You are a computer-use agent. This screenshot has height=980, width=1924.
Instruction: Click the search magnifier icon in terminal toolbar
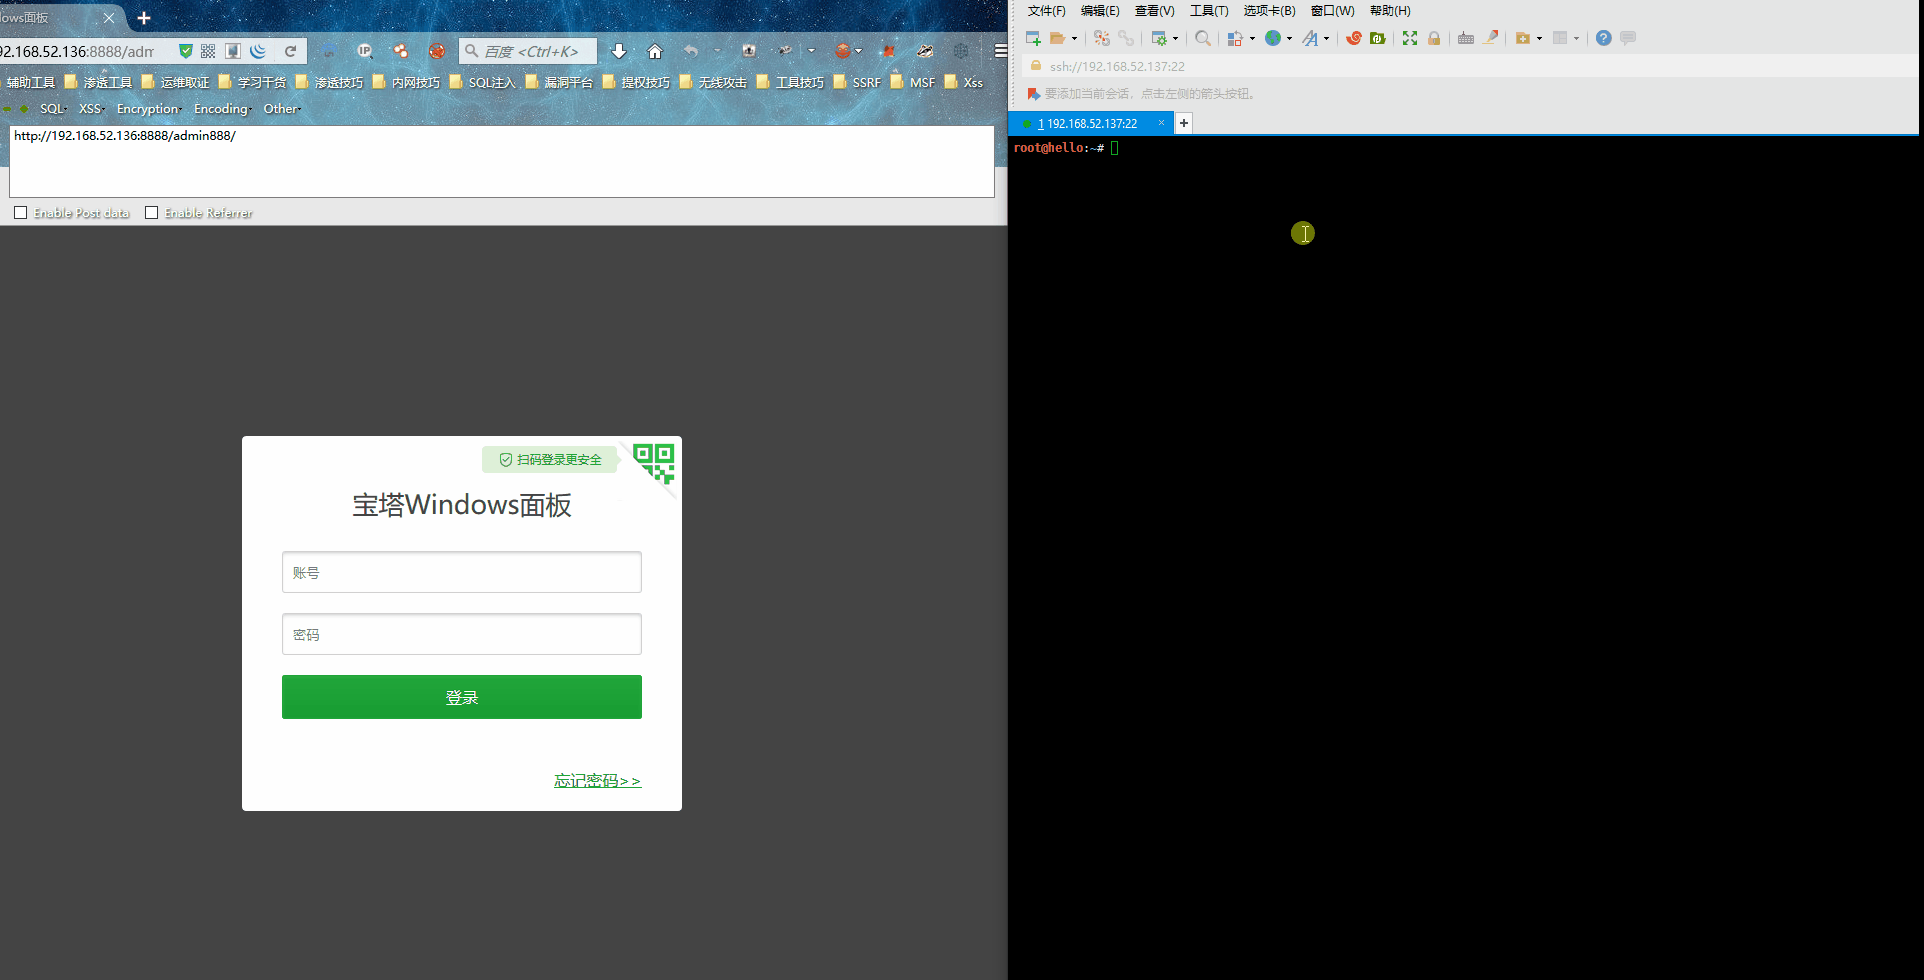tap(1203, 38)
